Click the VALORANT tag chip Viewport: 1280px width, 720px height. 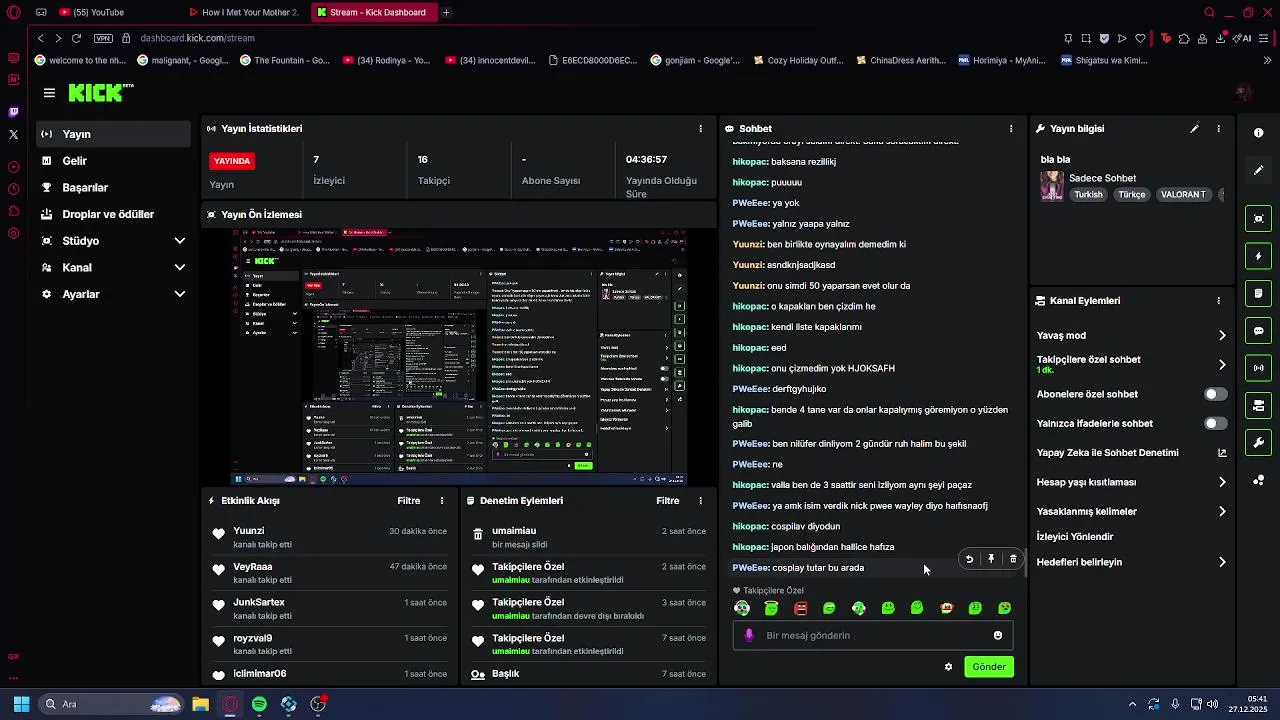click(1183, 195)
